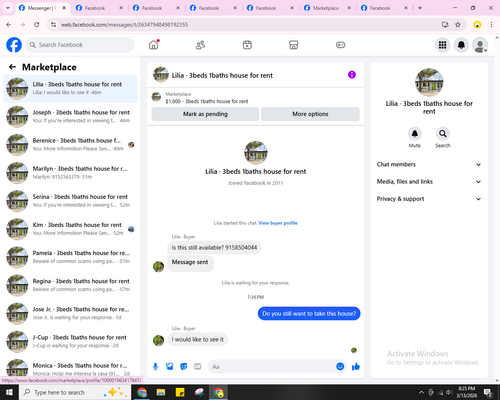
Task: Switch to the Marketplace browser tab
Action: click(x=328, y=8)
